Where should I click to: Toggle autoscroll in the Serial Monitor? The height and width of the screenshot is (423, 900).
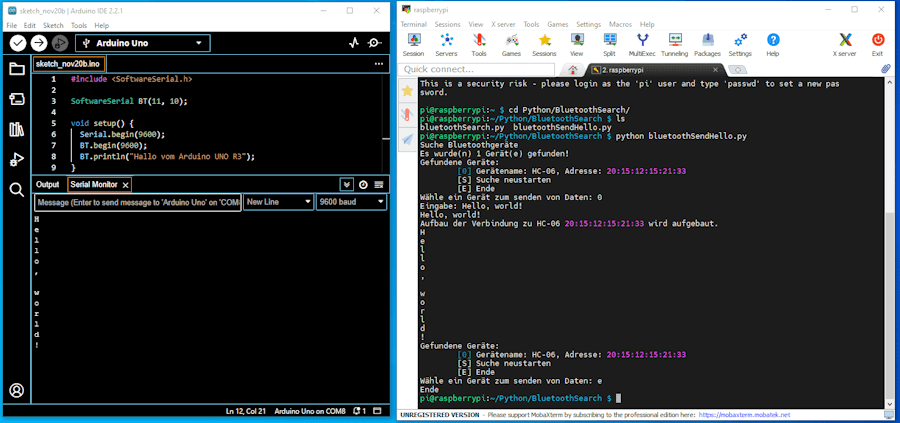pos(346,185)
